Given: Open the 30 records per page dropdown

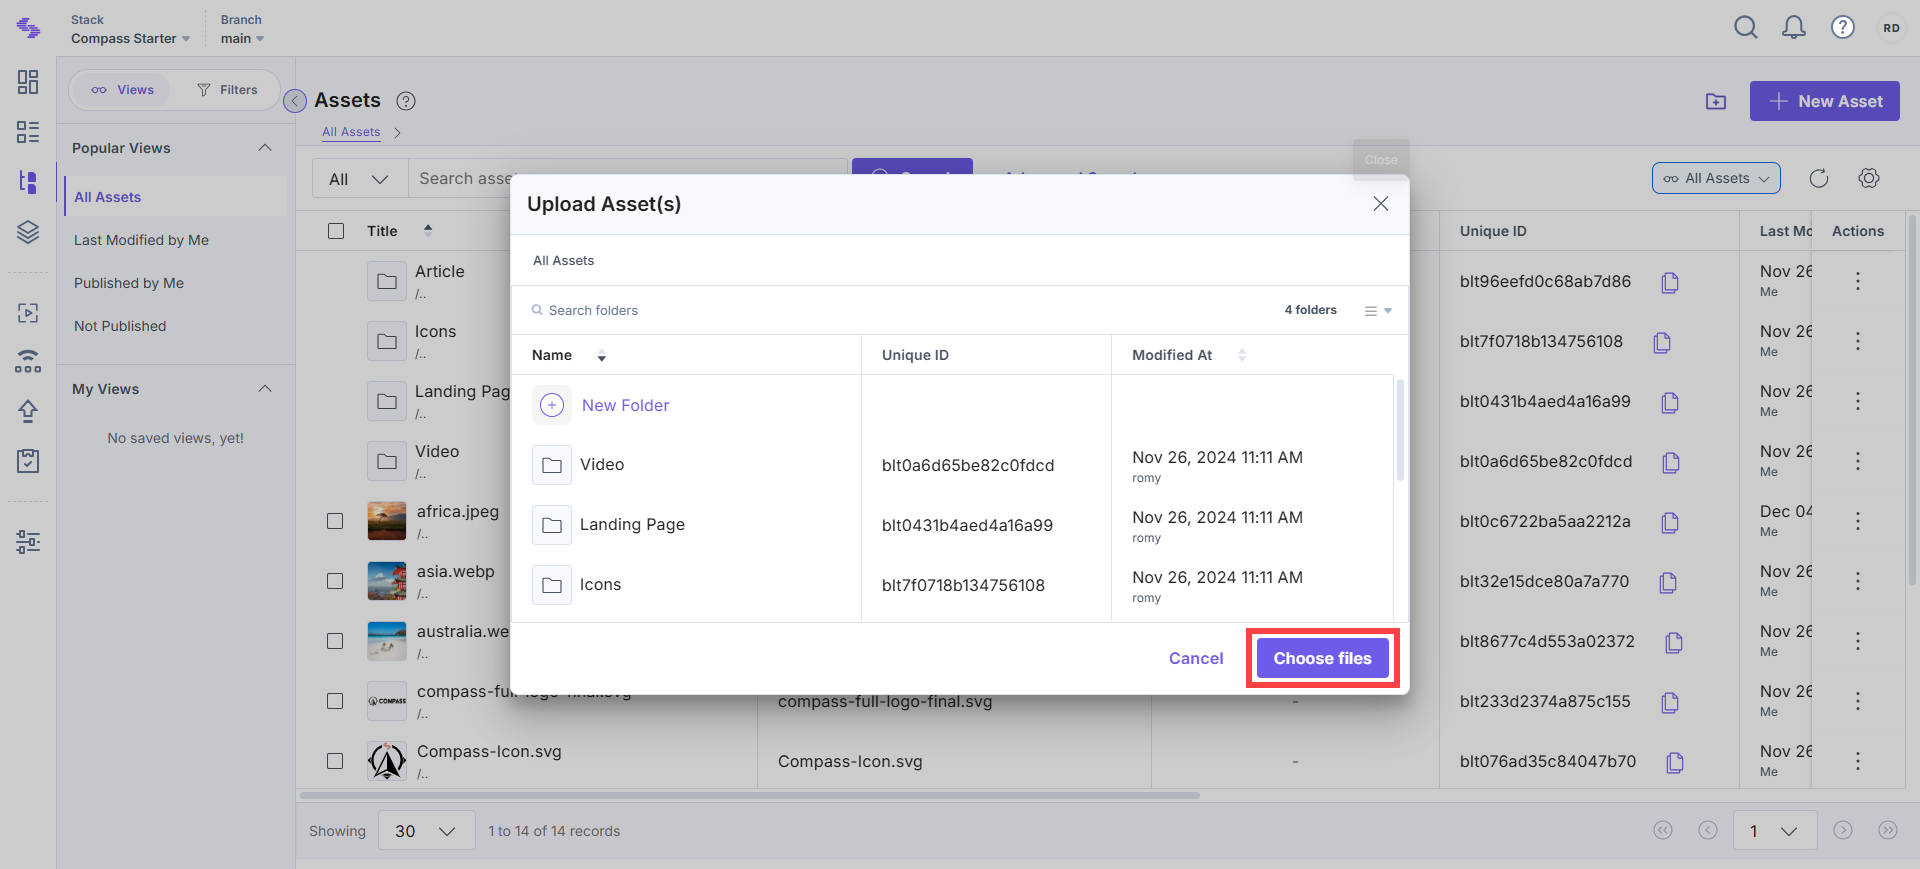Looking at the screenshot, I should [426, 831].
